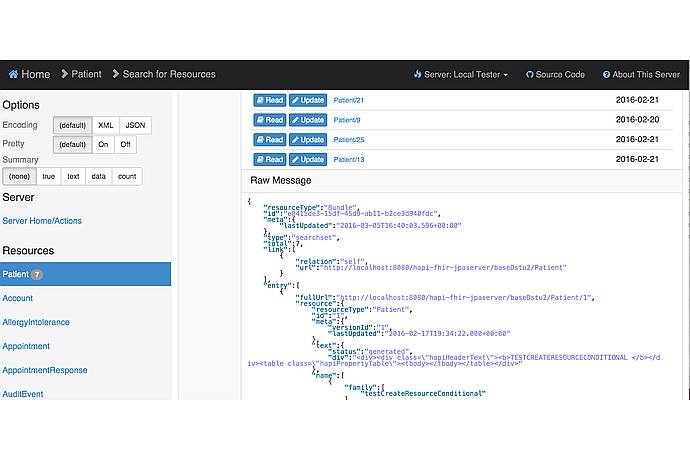Turn Pretty printing On
This screenshot has width=690, height=460.
103,144
